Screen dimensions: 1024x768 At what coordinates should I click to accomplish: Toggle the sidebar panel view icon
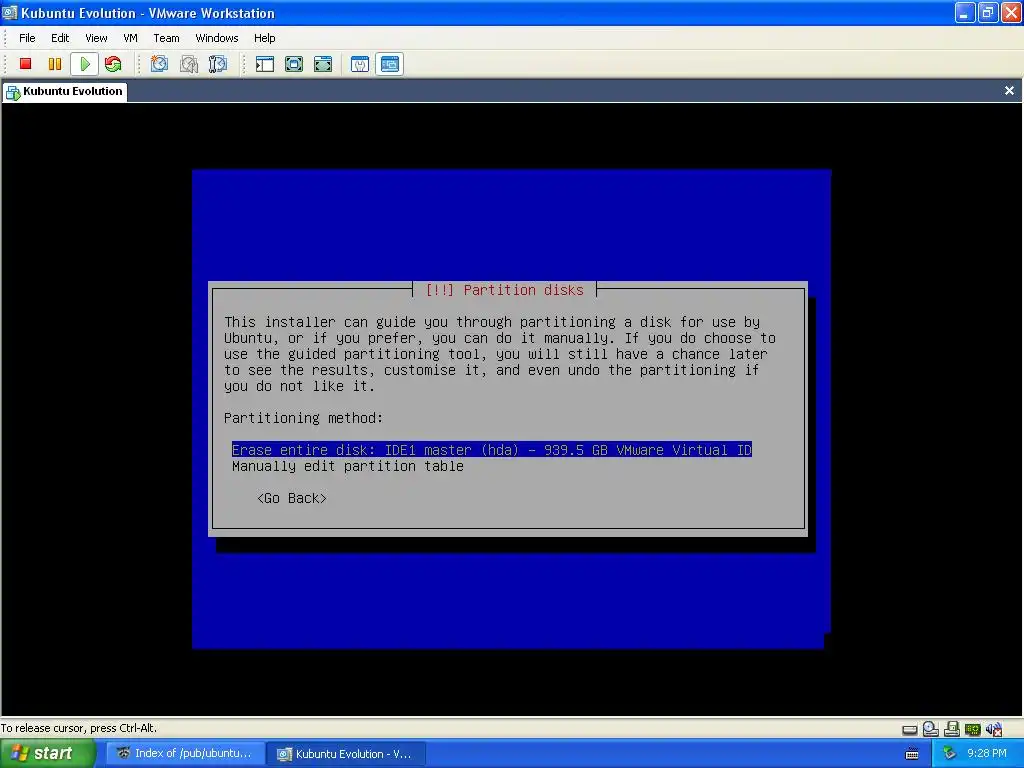(264, 64)
